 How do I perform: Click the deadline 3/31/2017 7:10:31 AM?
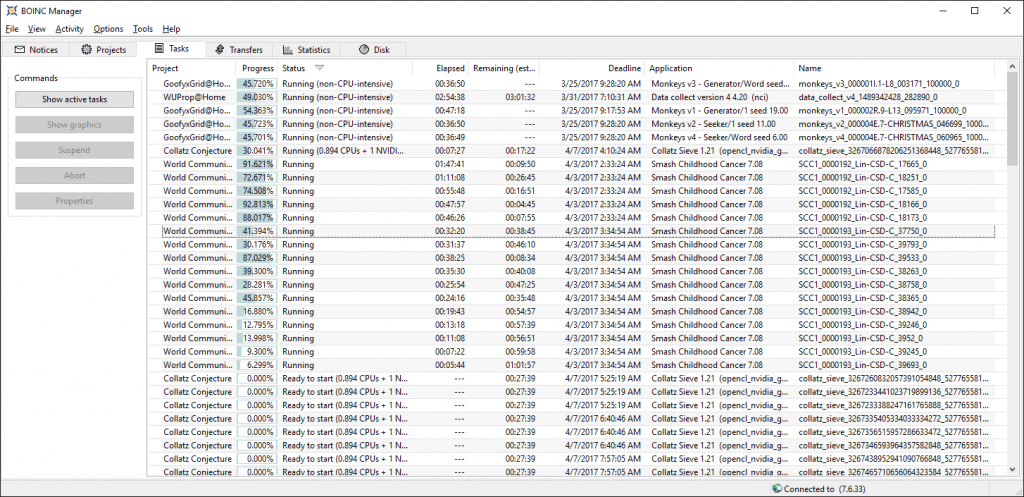click(x=601, y=97)
